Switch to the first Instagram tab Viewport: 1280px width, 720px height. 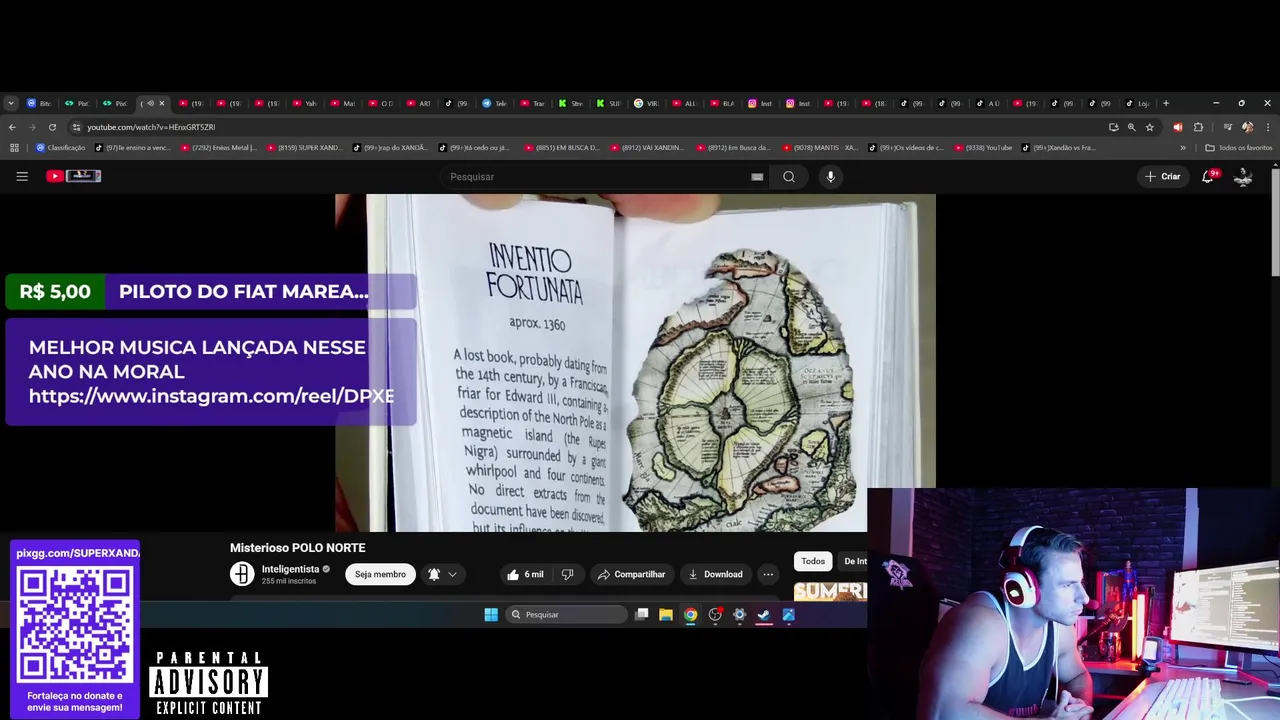tap(759, 103)
